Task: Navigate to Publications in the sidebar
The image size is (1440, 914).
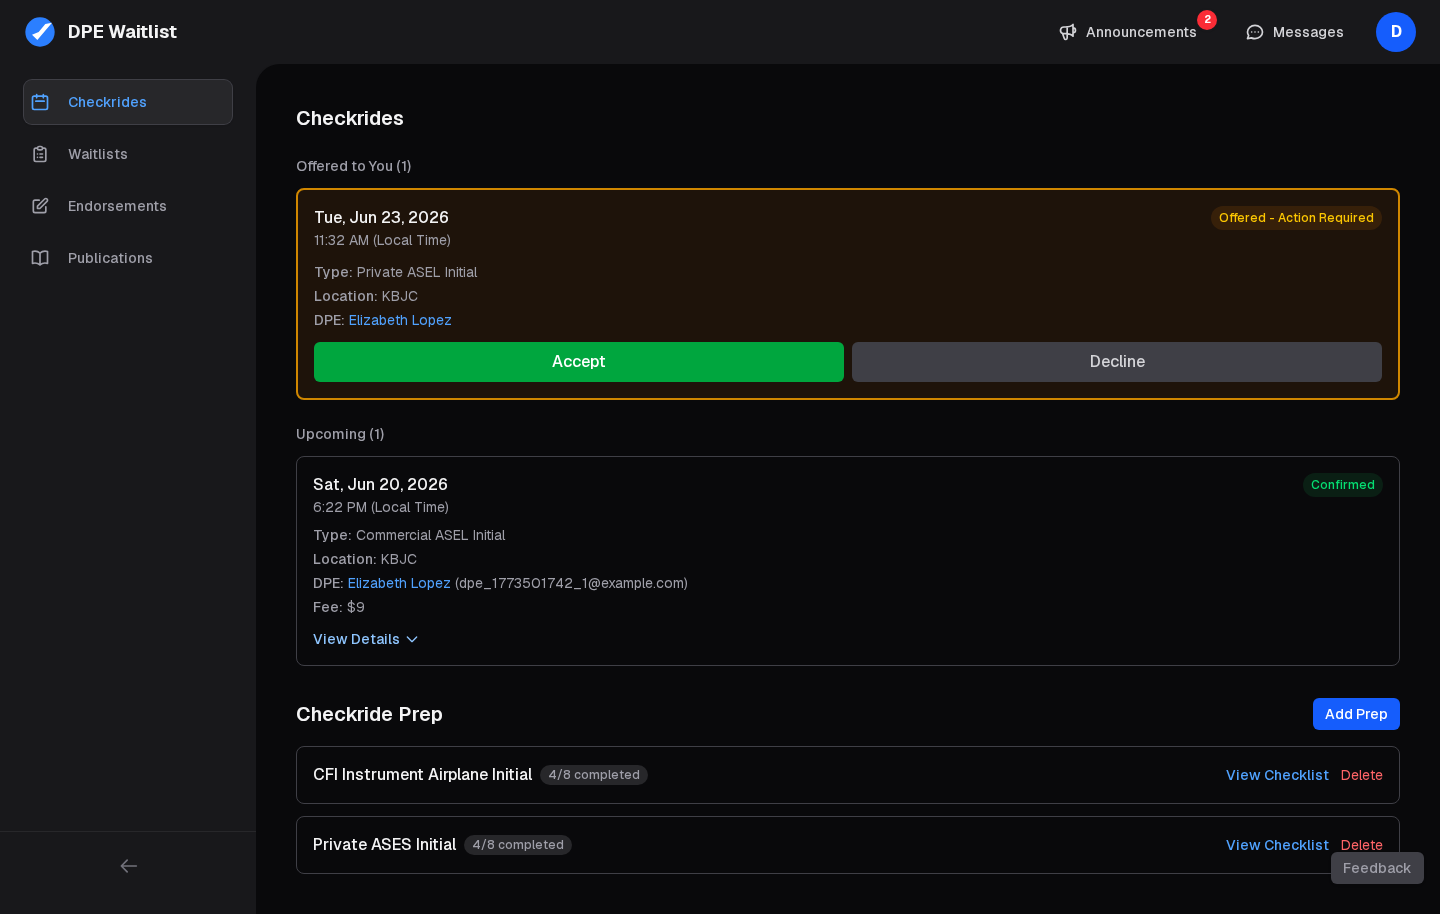Action: coord(128,258)
